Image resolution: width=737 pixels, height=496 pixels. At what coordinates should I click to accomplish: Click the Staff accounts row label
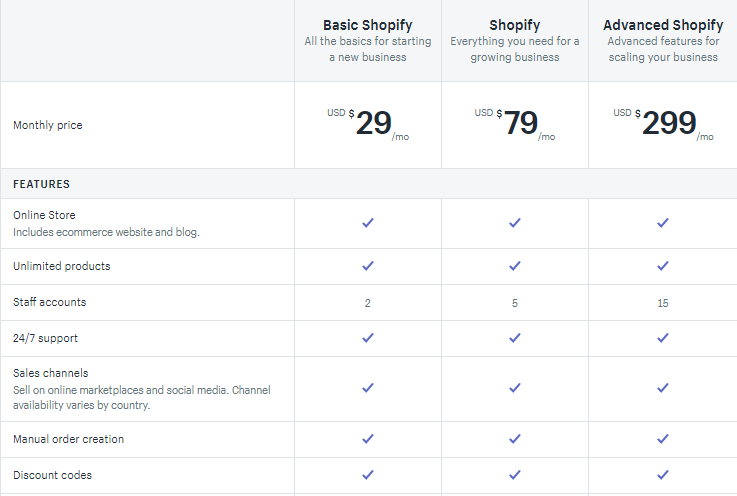(49, 302)
